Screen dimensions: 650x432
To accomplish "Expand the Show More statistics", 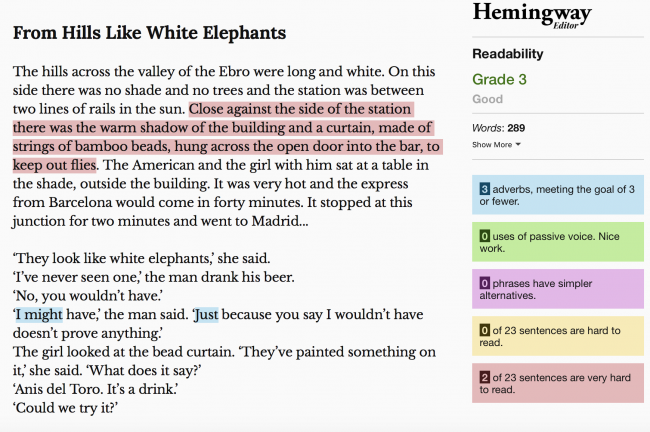I will coord(496,145).
